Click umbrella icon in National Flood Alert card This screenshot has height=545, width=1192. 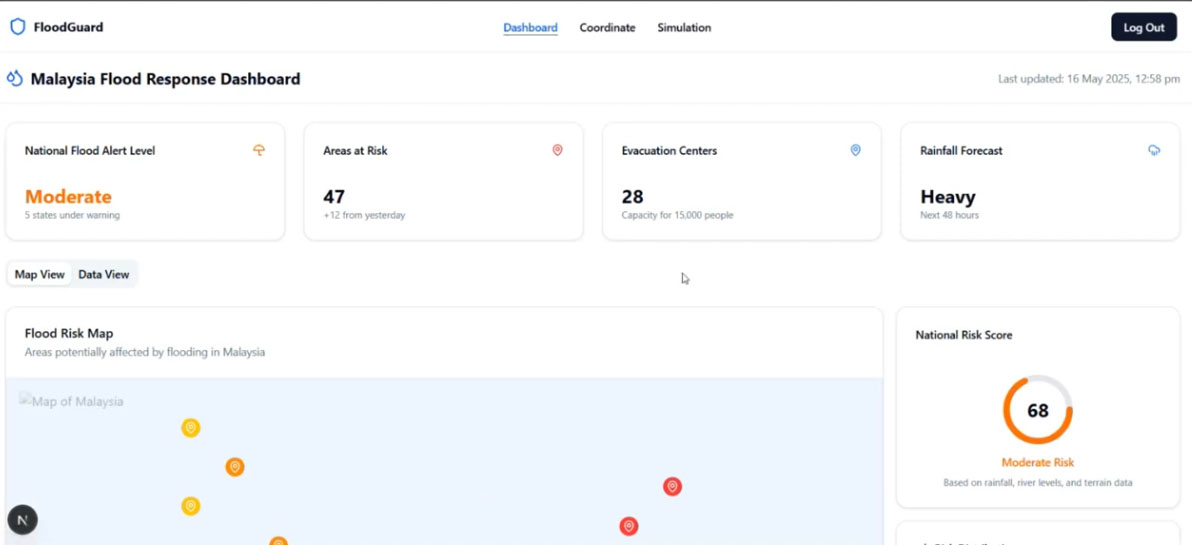[258, 151]
